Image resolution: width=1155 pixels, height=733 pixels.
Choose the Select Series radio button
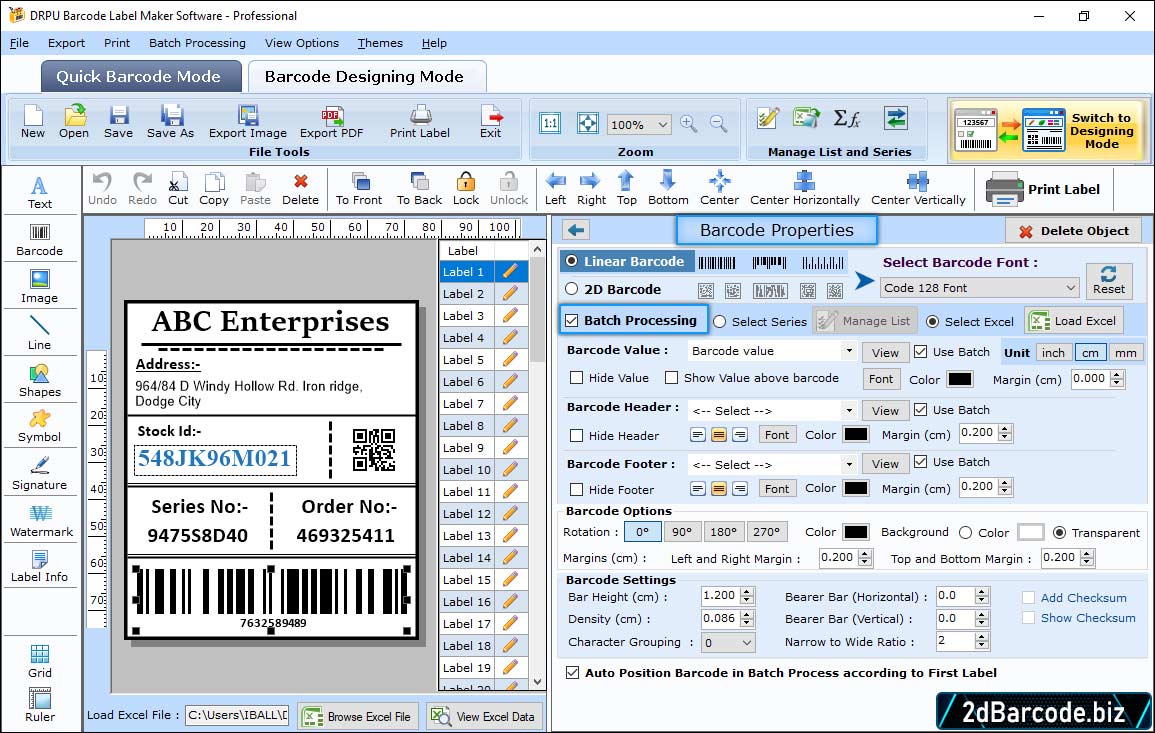point(720,321)
